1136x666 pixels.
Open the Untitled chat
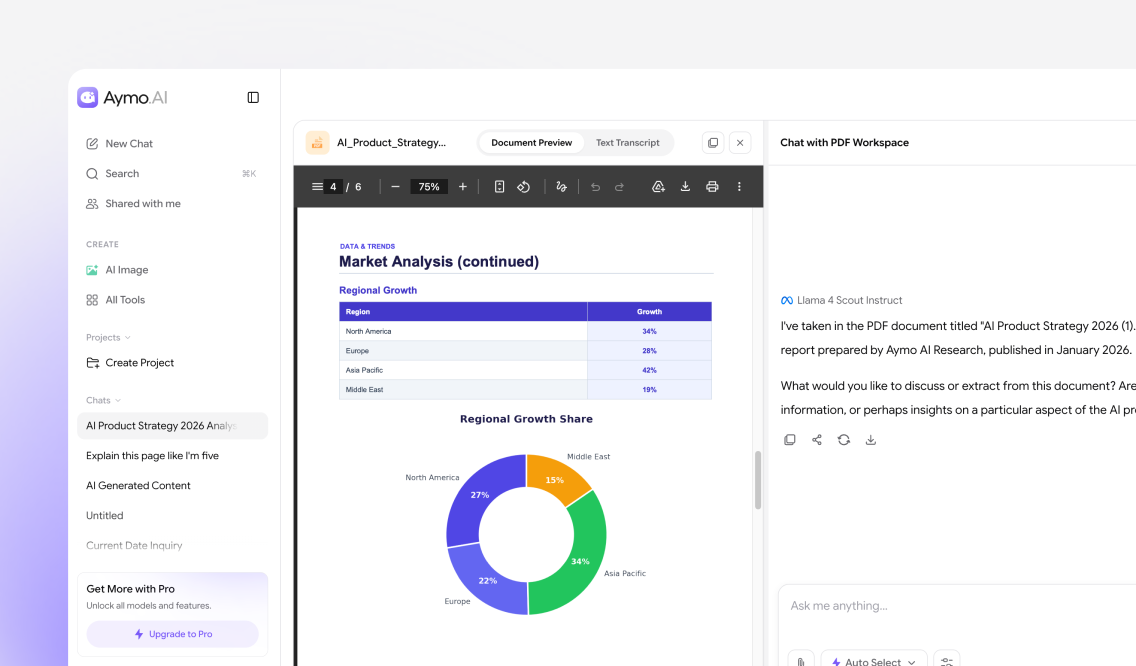coord(105,515)
